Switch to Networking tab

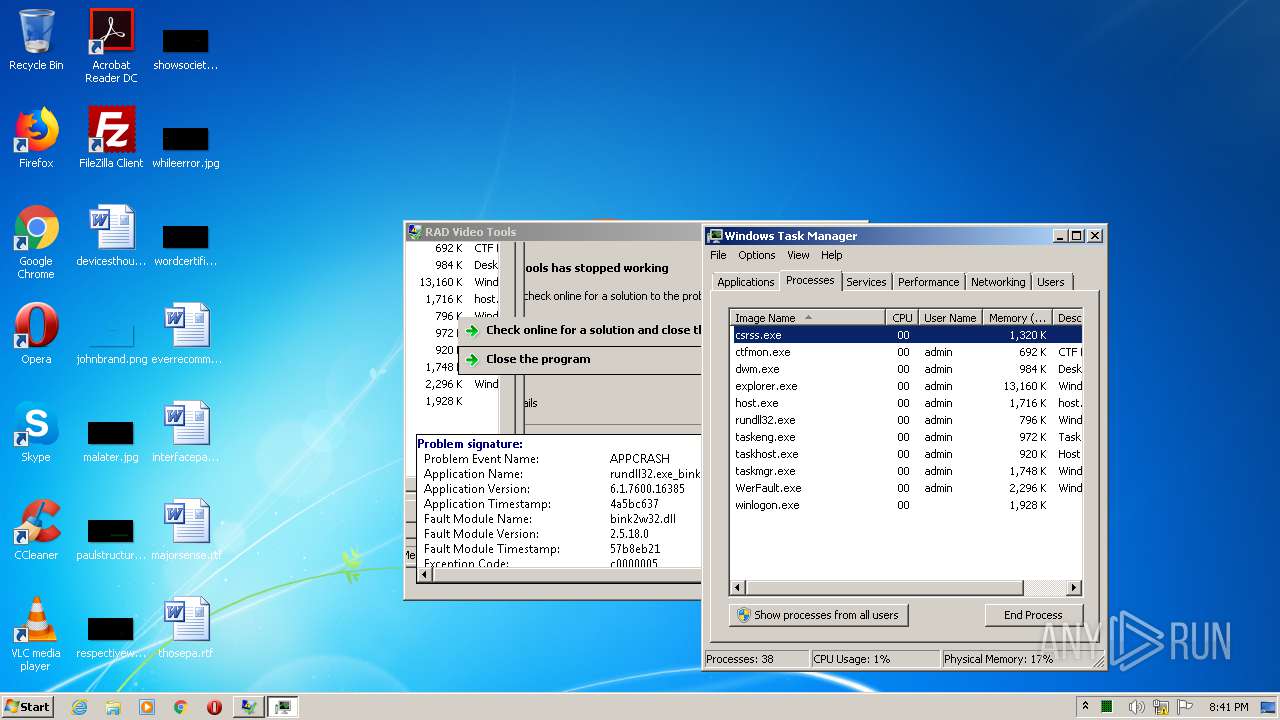click(998, 282)
